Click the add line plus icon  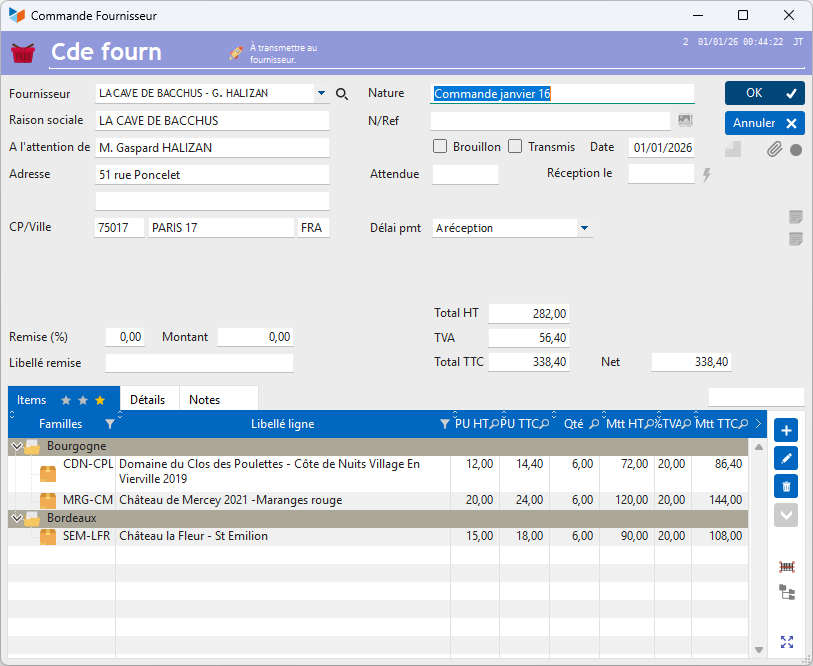pyautogui.click(x=786, y=431)
